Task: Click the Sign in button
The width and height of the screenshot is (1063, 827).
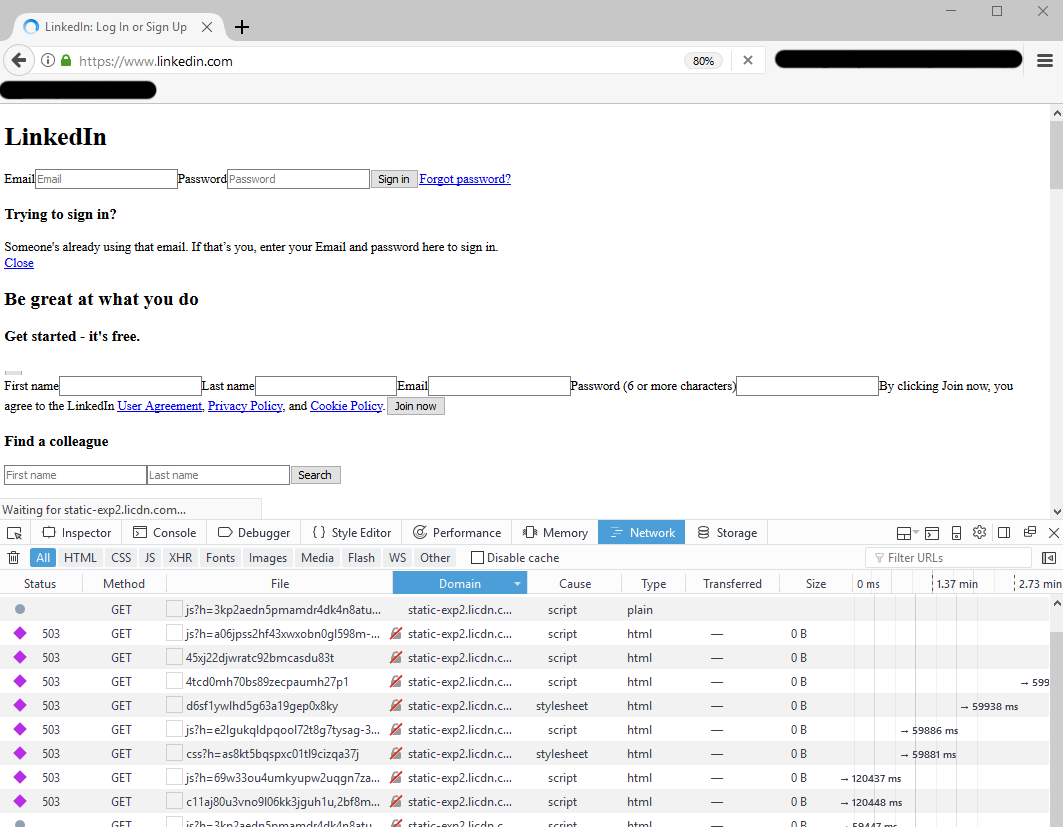Action: pos(394,179)
